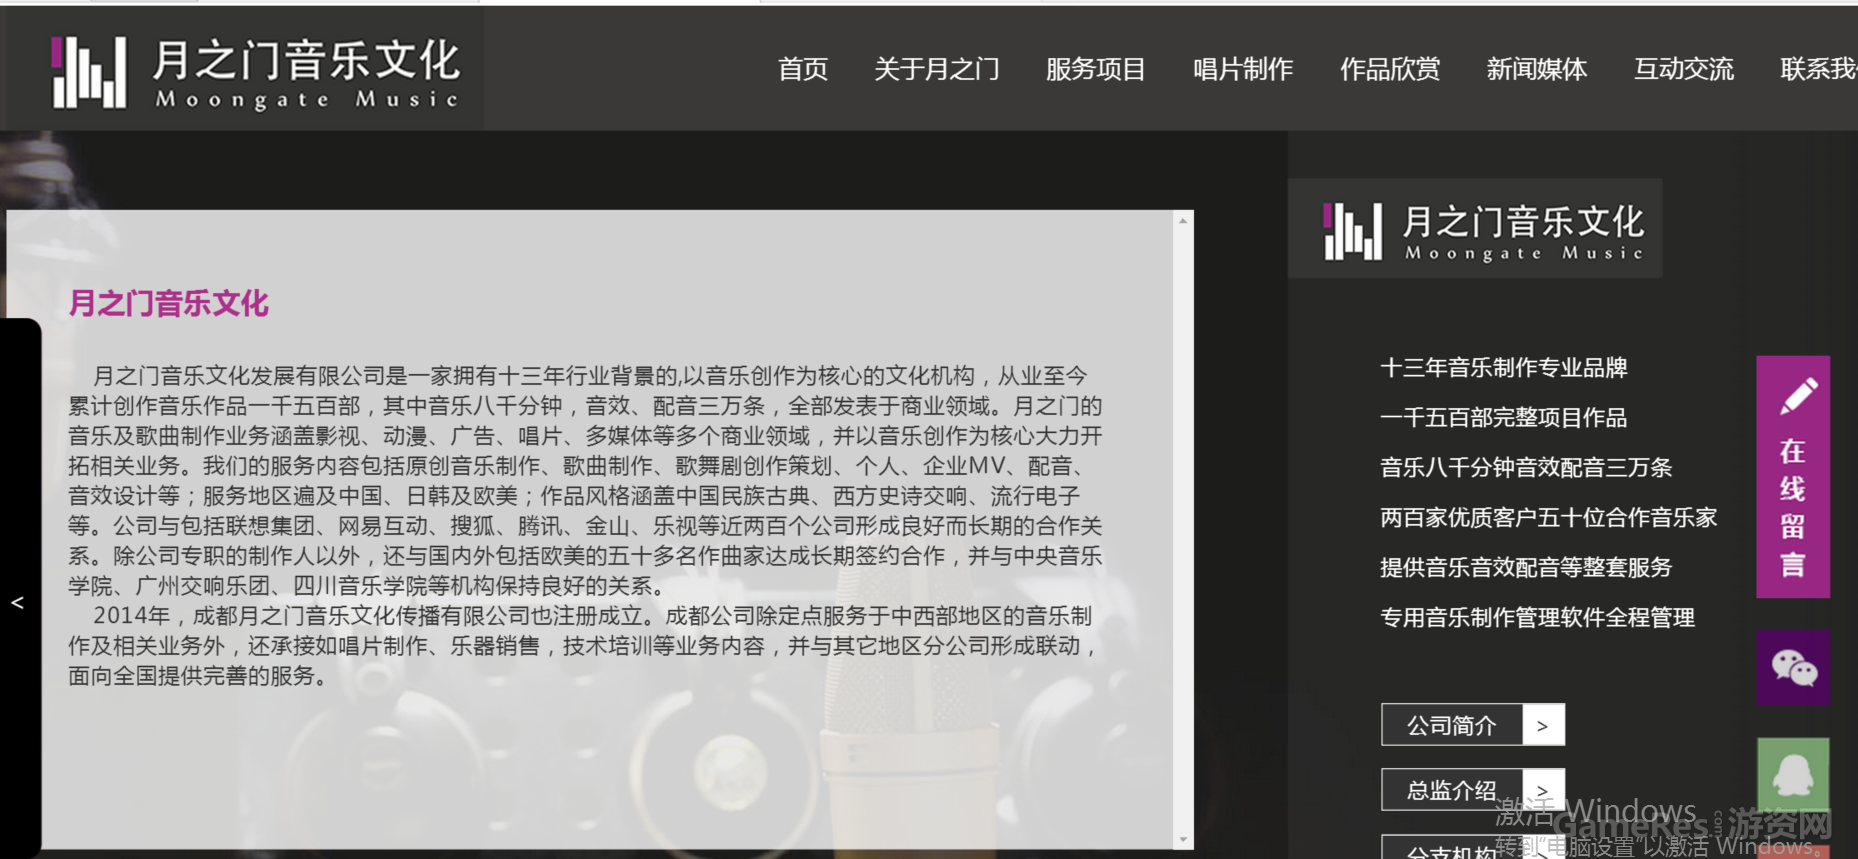Open the 互动交流 navigation item
Image resolution: width=1858 pixels, height=859 pixels.
point(1684,69)
